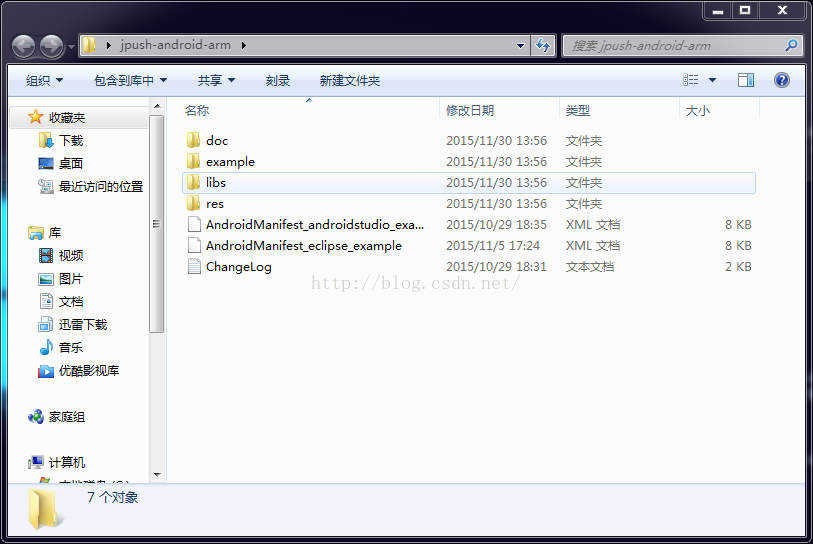The height and width of the screenshot is (544, 813).
Task: Select the res folder icon
Action: (194, 203)
